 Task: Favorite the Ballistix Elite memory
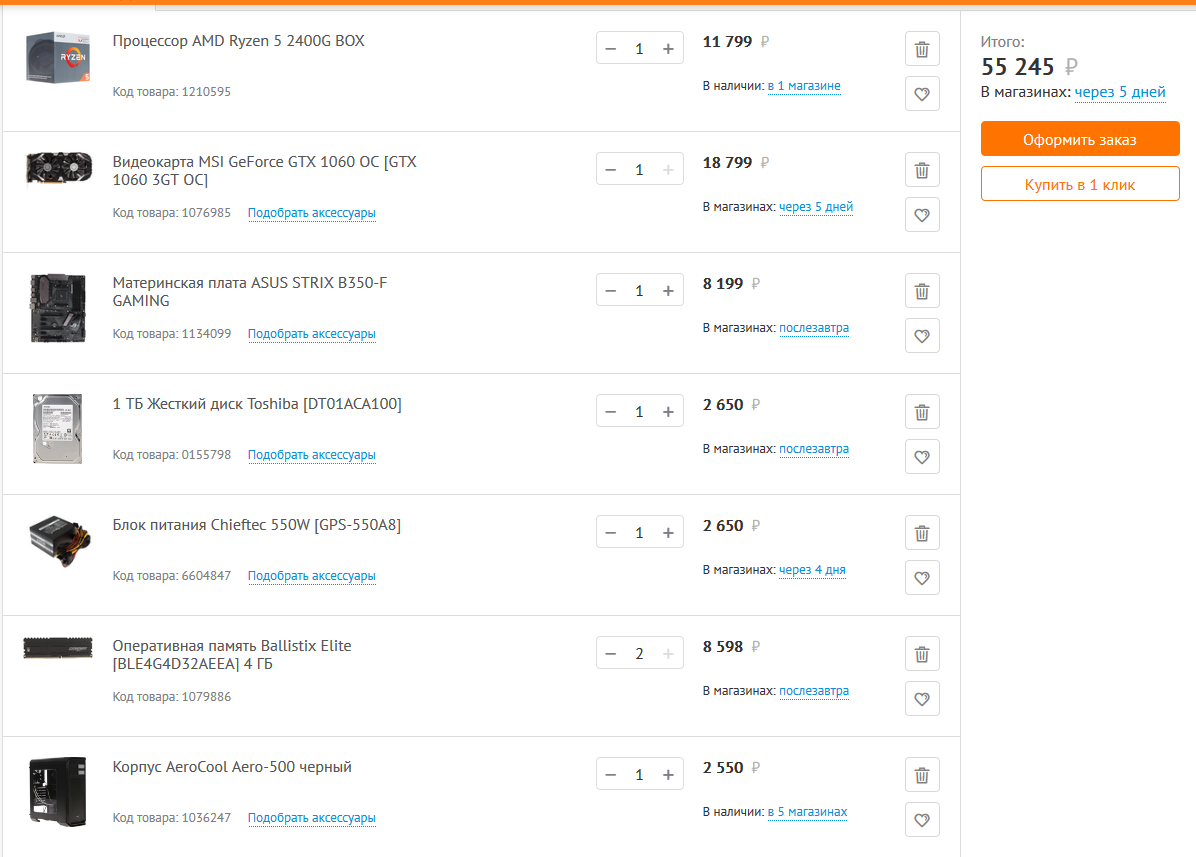point(921,699)
